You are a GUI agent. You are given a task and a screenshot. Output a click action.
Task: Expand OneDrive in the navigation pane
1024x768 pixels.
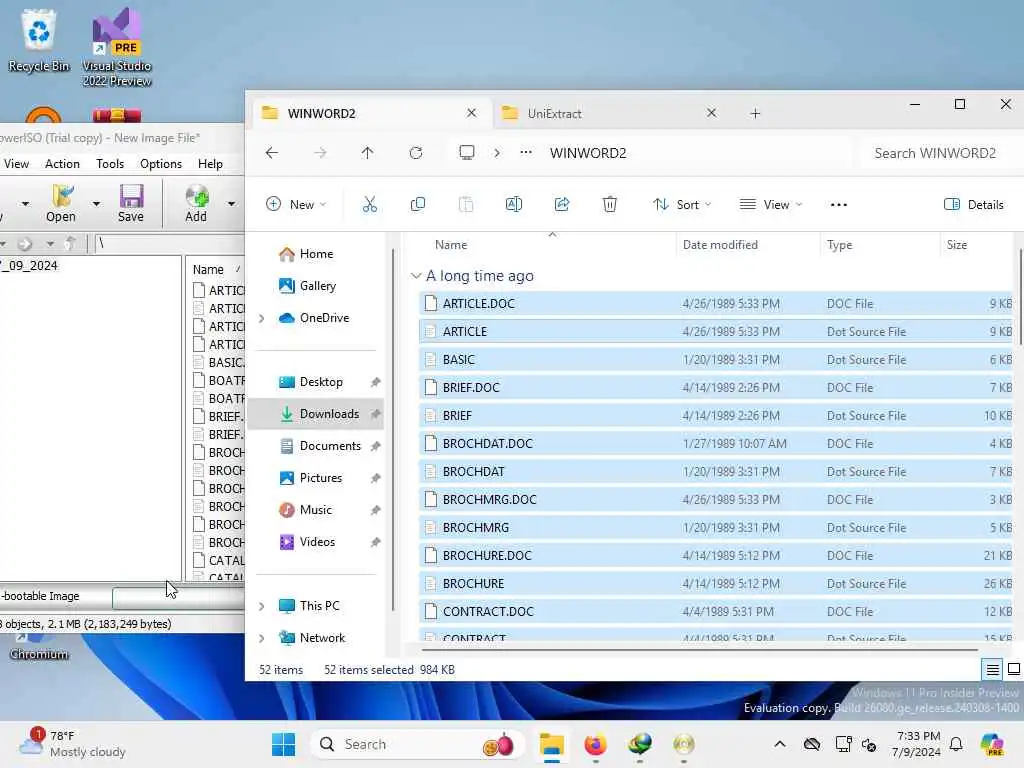coord(262,318)
